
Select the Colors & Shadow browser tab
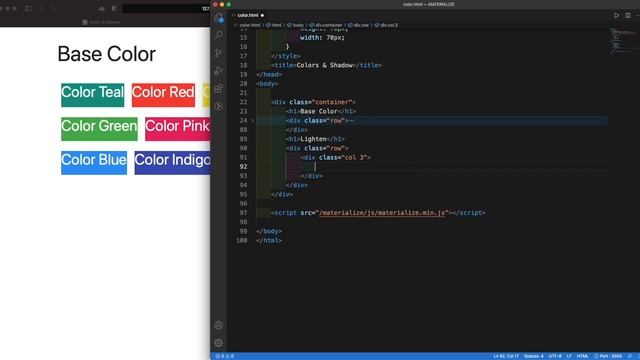click(x=101, y=22)
